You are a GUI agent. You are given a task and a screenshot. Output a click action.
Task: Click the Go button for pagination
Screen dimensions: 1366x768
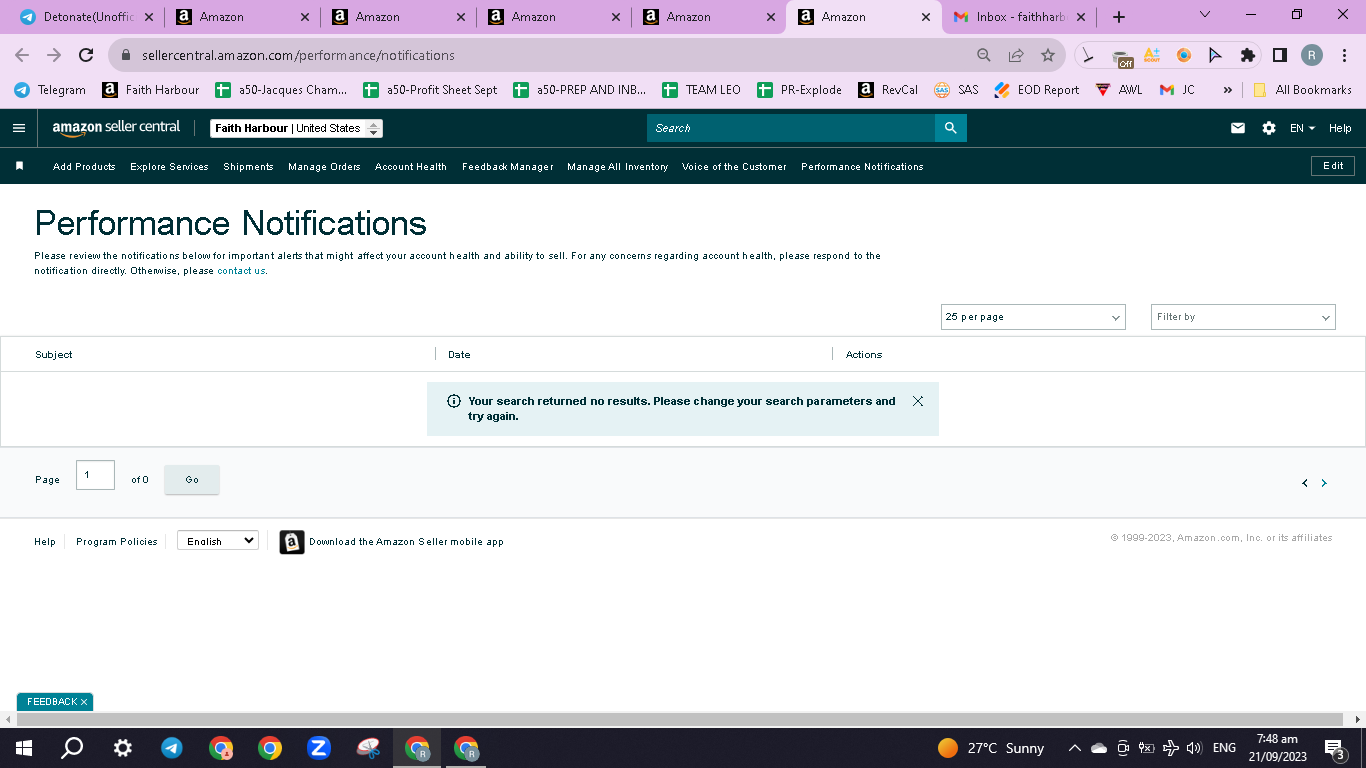pyautogui.click(x=192, y=480)
